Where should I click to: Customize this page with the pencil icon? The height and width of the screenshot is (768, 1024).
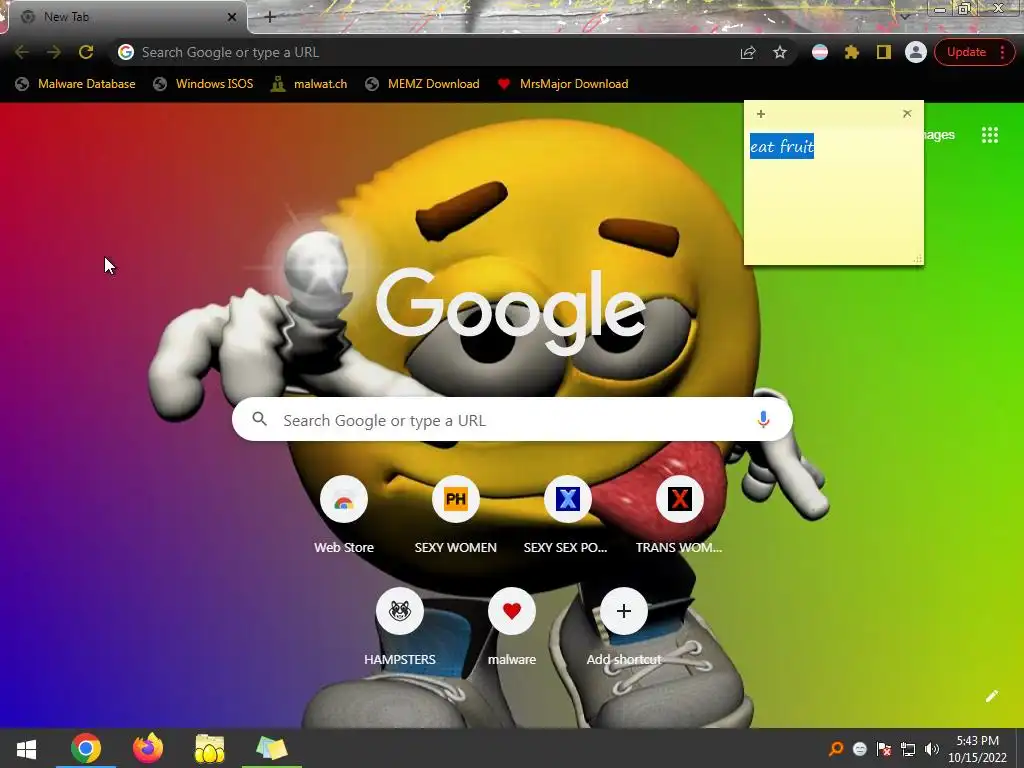pyautogui.click(x=991, y=696)
